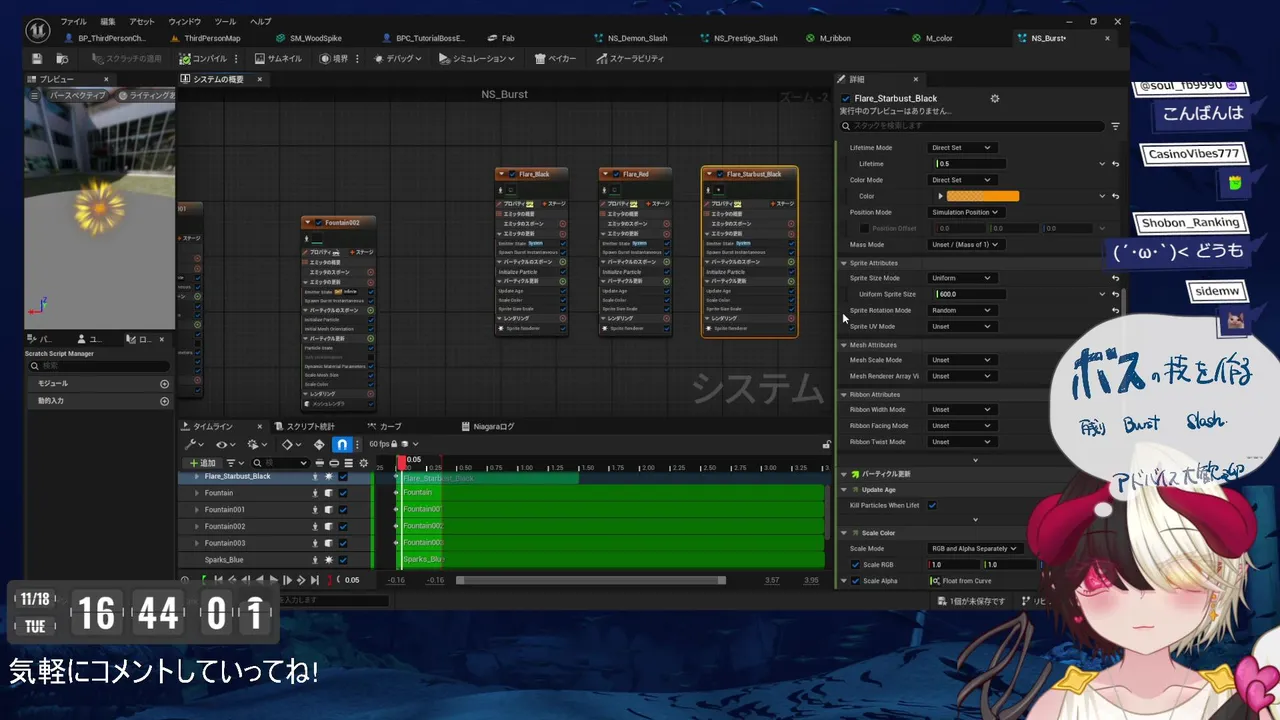This screenshot has height=720, width=1280.
Task: Open the ツール menu
Action: tap(225, 22)
